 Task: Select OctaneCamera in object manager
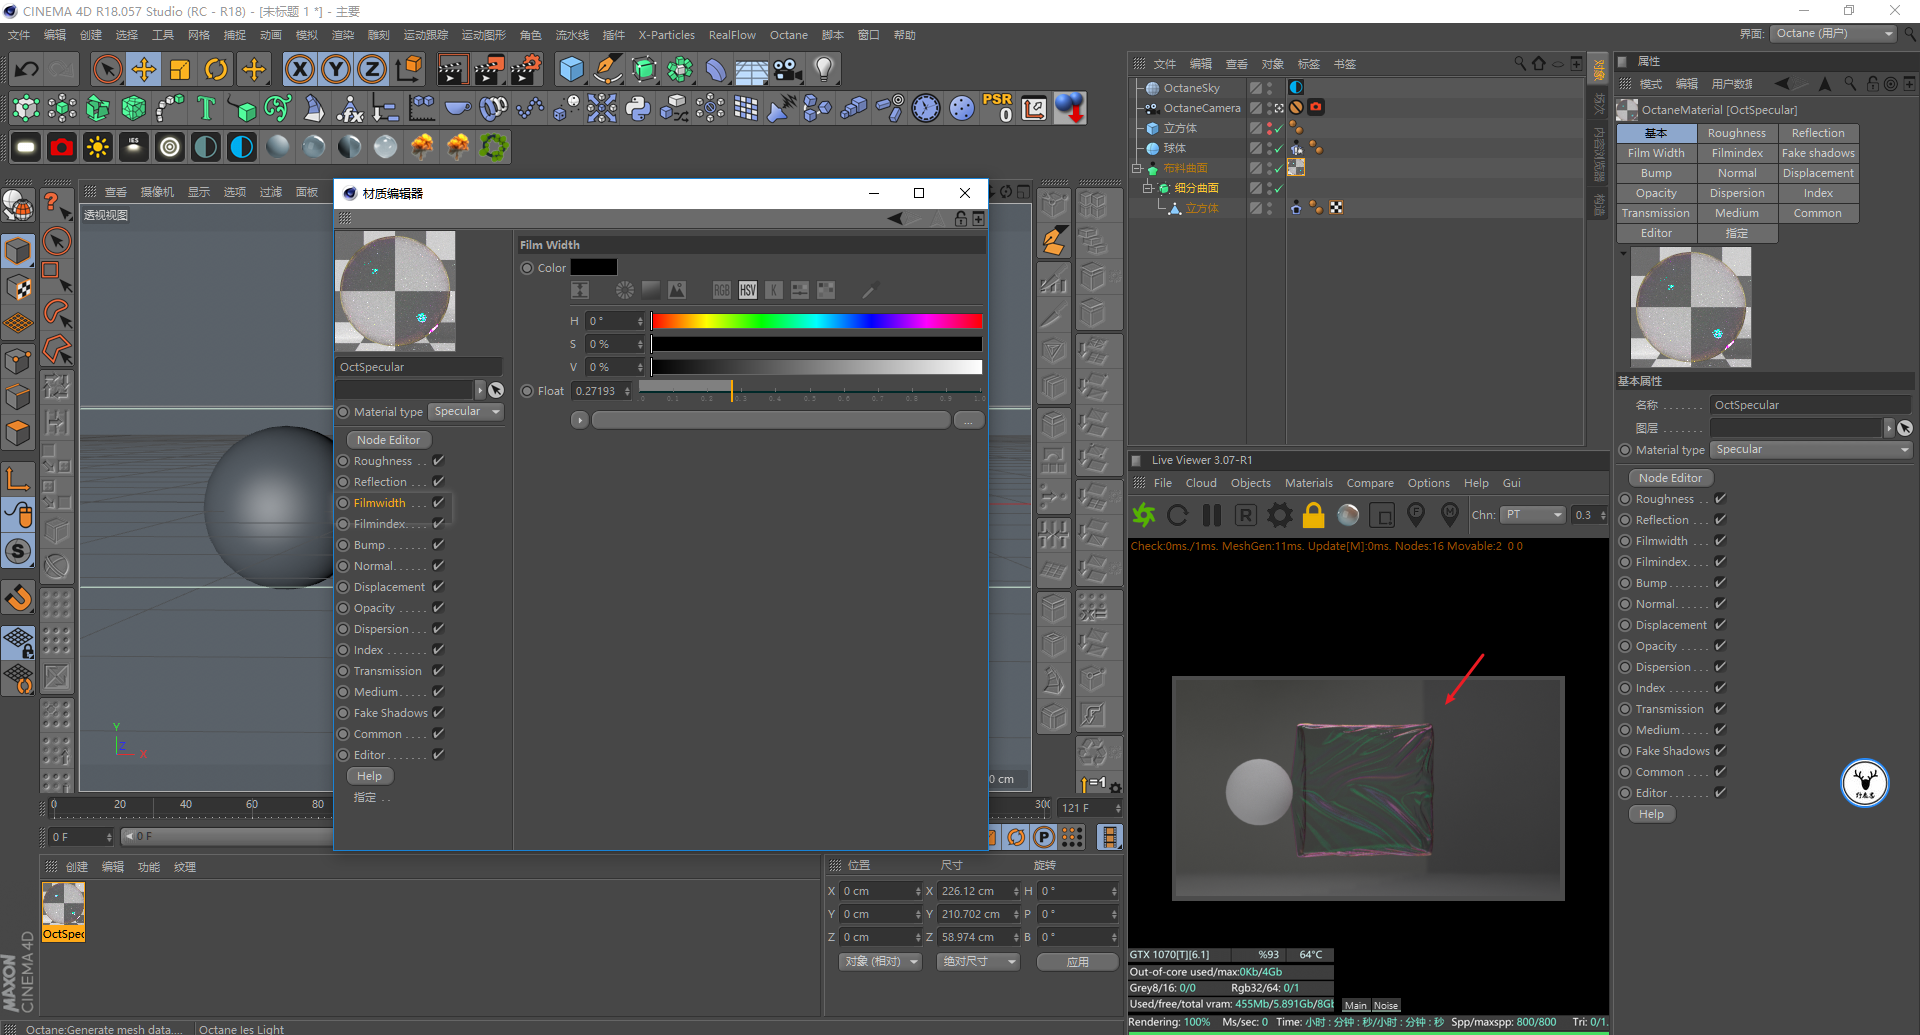pyautogui.click(x=1201, y=108)
